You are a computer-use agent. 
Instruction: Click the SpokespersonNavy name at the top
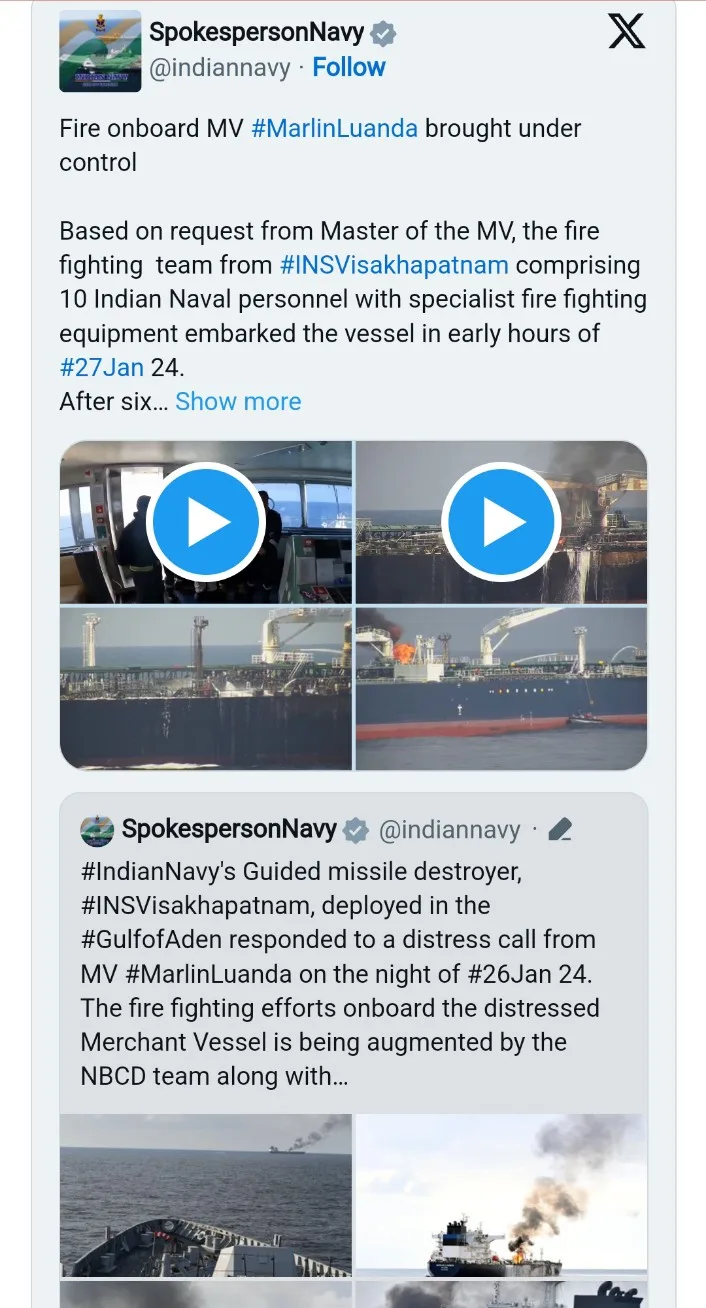pyautogui.click(x=256, y=33)
